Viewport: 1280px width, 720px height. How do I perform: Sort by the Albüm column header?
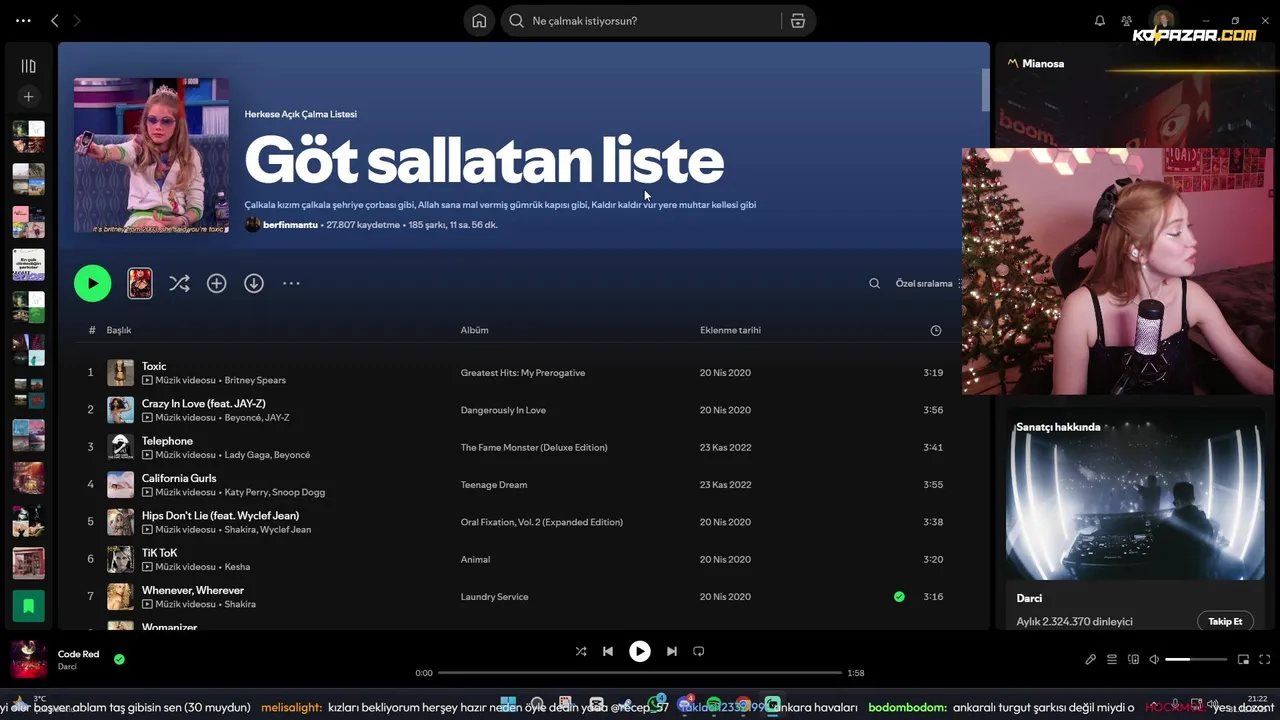tap(474, 330)
